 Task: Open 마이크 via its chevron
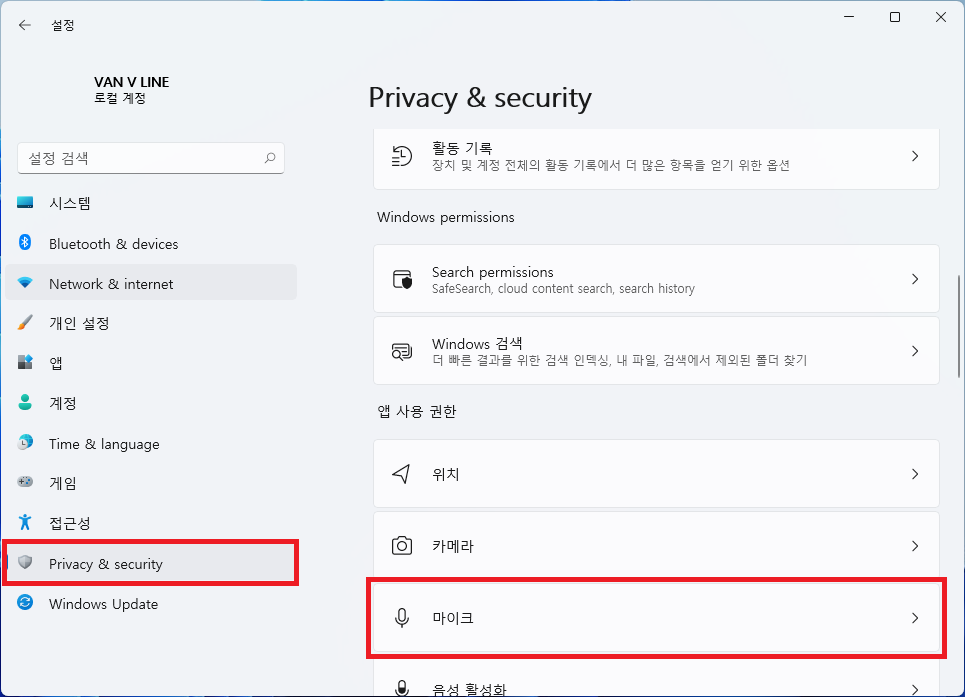coord(915,618)
